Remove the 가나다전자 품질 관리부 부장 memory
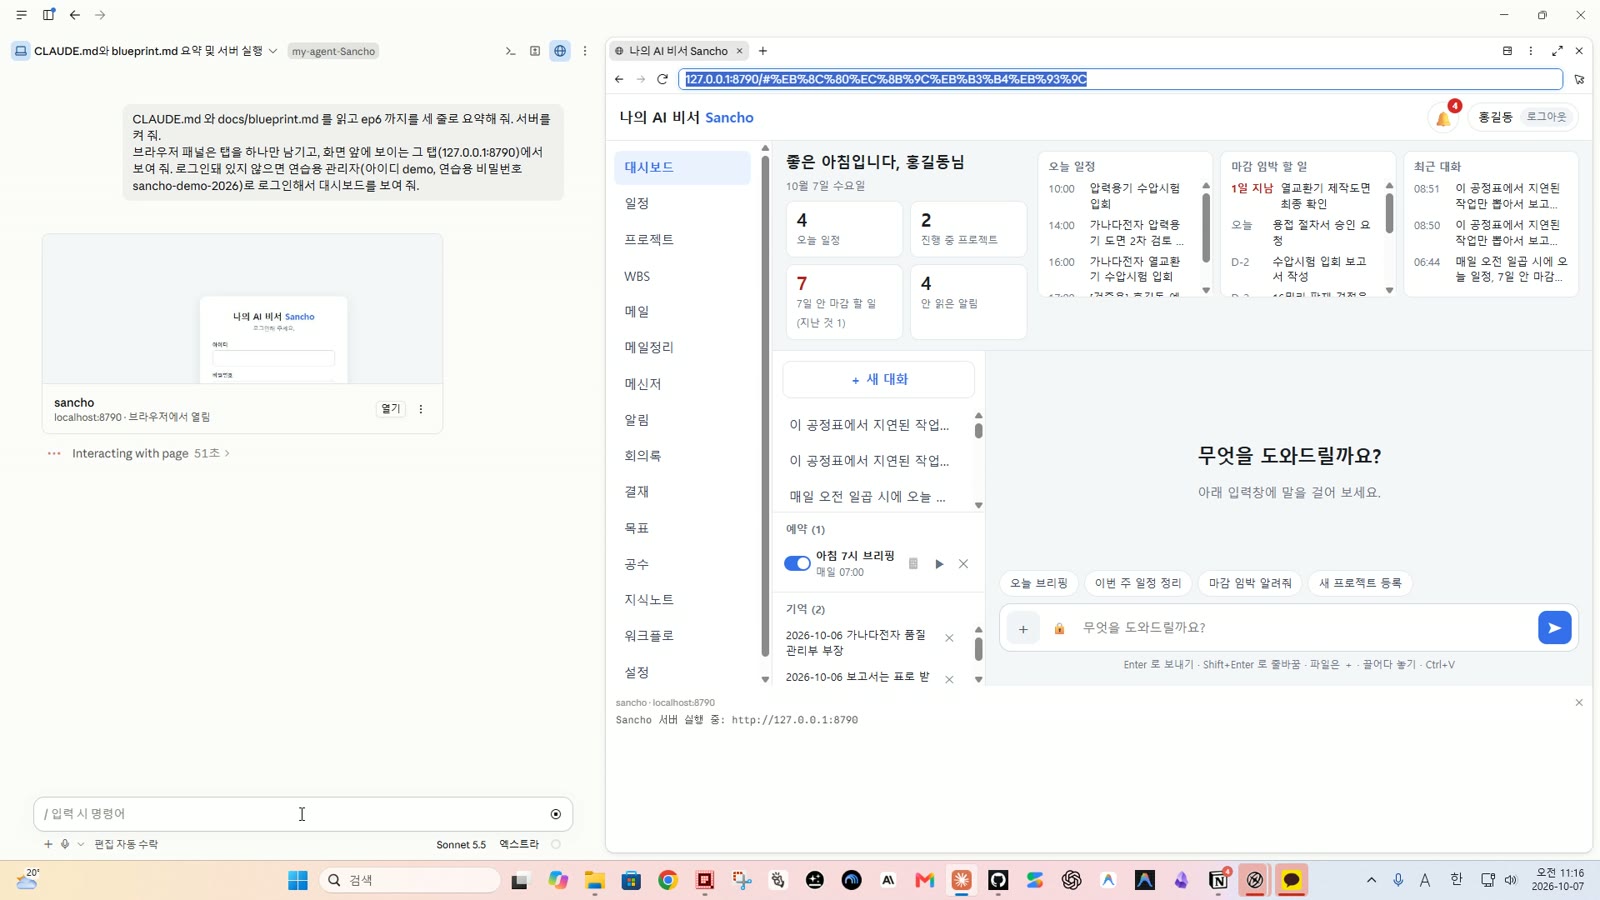 pyautogui.click(x=949, y=638)
